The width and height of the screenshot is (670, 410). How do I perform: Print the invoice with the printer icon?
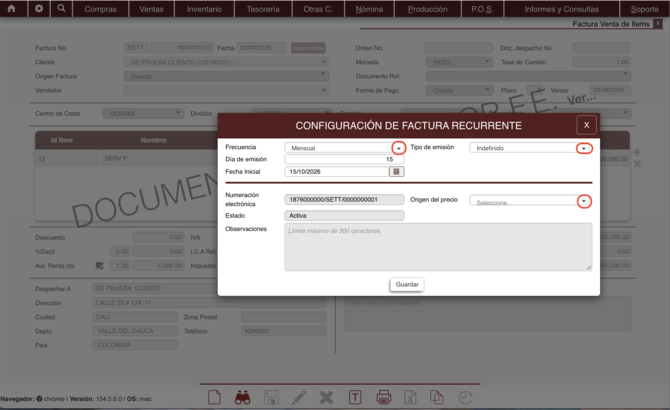[x=383, y=397]
